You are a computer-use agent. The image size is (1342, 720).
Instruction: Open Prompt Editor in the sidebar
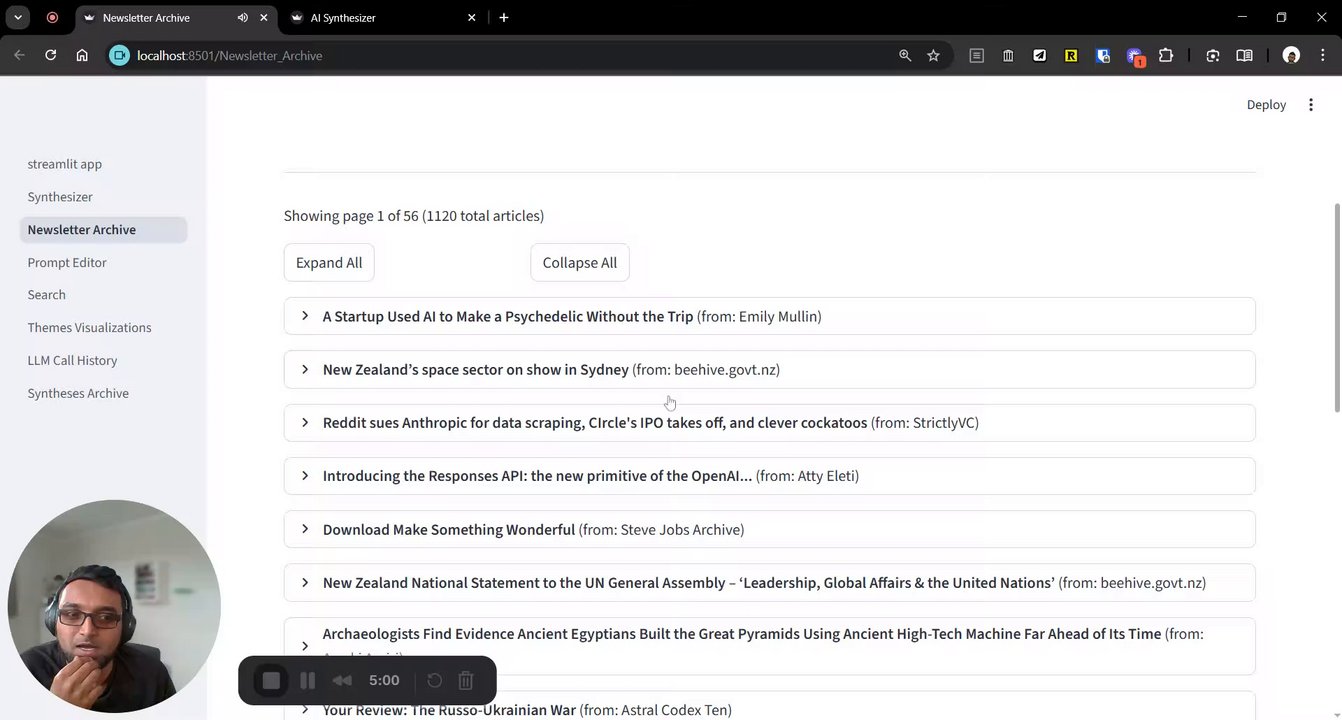click(x=67, y=262)
